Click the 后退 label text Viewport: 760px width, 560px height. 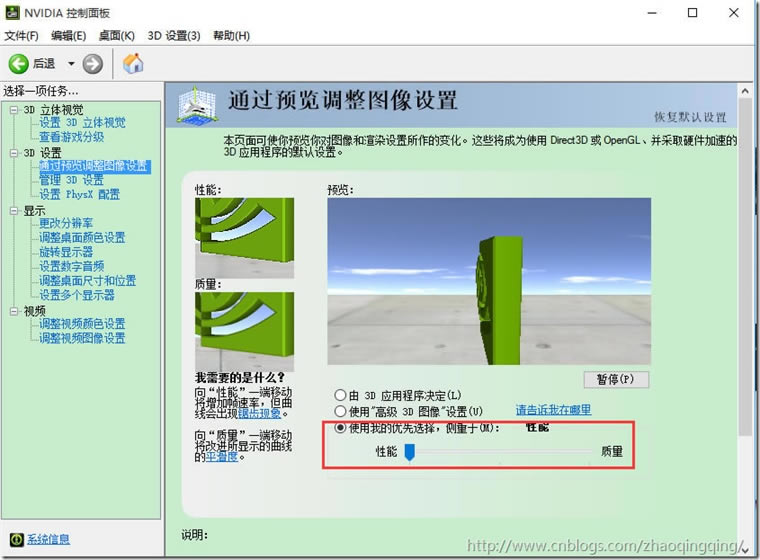(x=44, y=64)
